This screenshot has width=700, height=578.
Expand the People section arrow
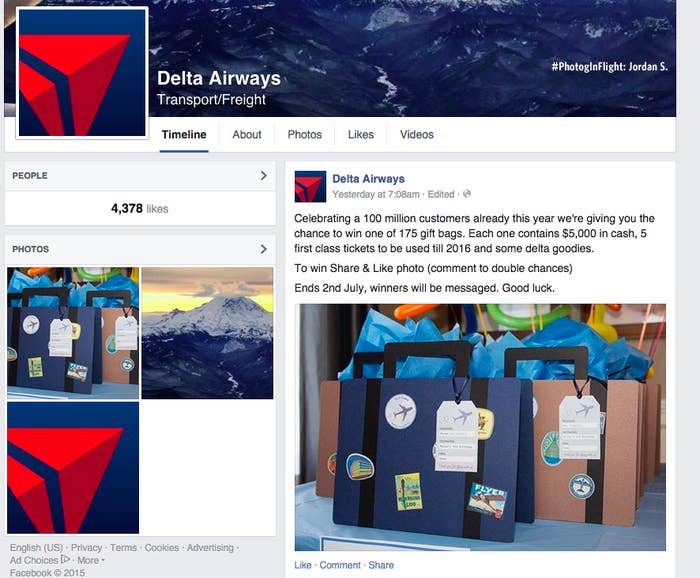tap(263, 175)
